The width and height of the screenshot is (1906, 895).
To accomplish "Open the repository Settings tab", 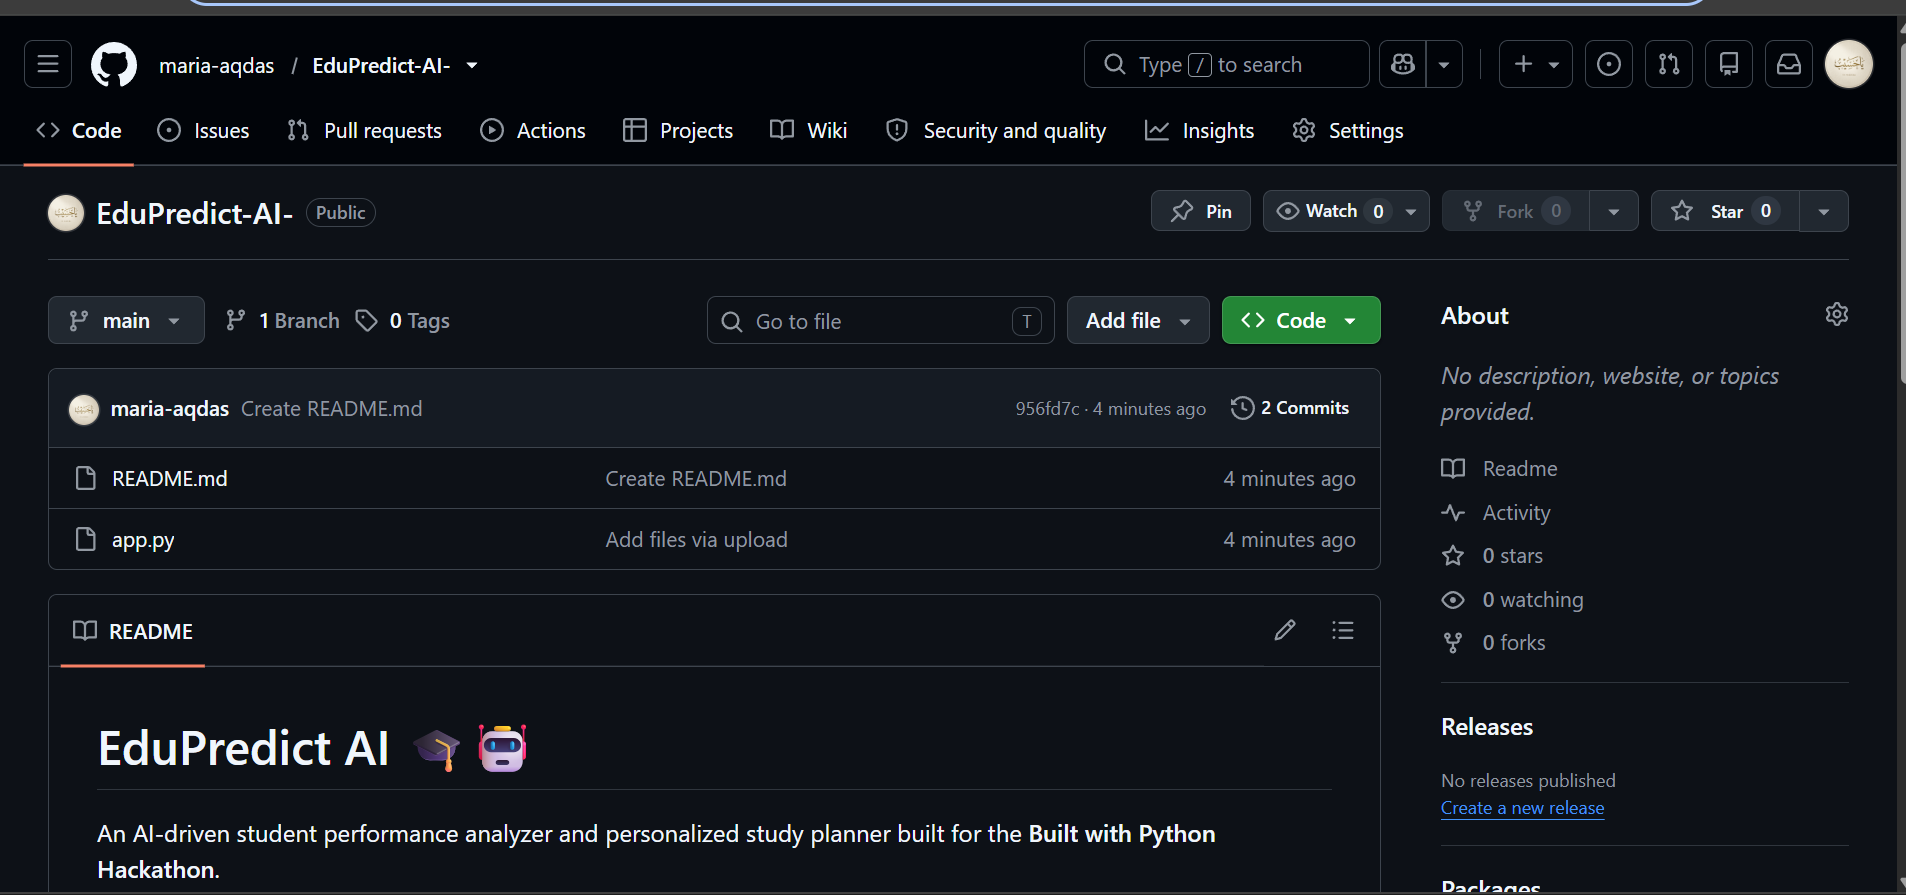I will 1348,131.
